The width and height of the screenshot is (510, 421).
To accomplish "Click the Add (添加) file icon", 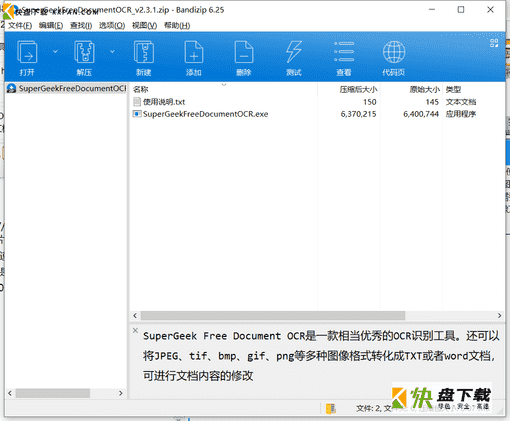I will [x=194, y=52].
